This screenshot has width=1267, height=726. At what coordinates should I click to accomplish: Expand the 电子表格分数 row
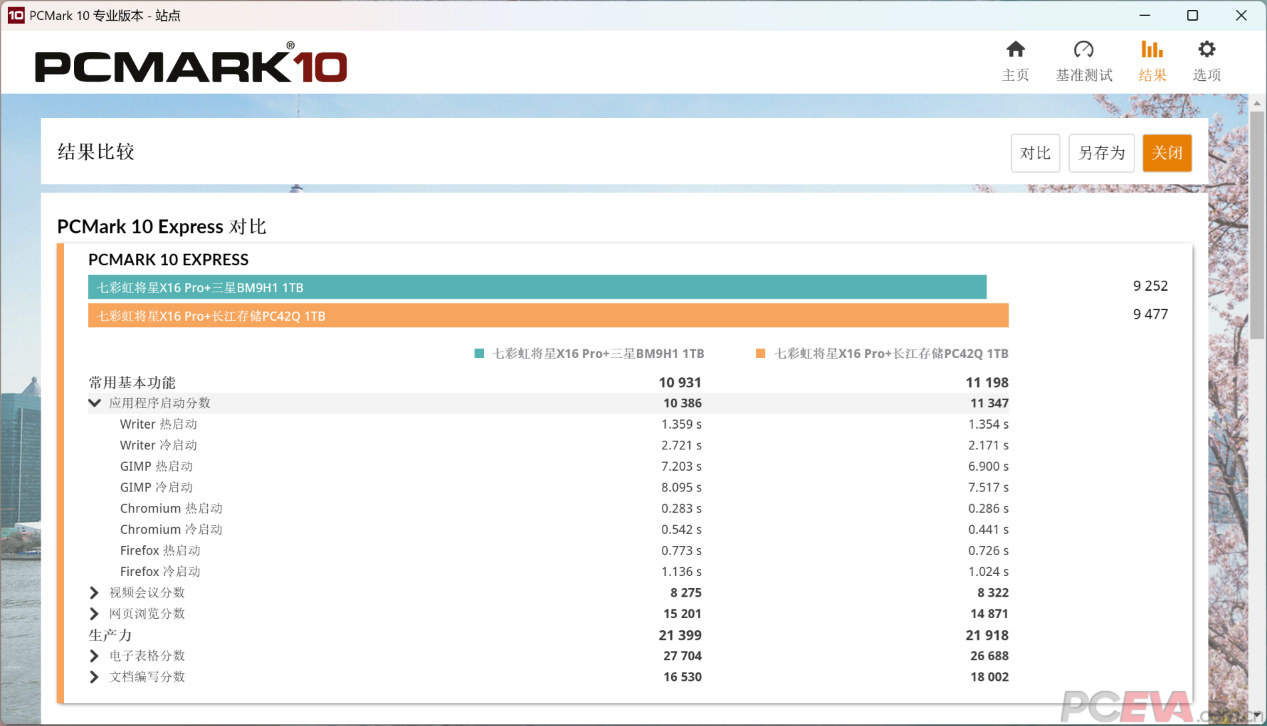click(95, 656)
